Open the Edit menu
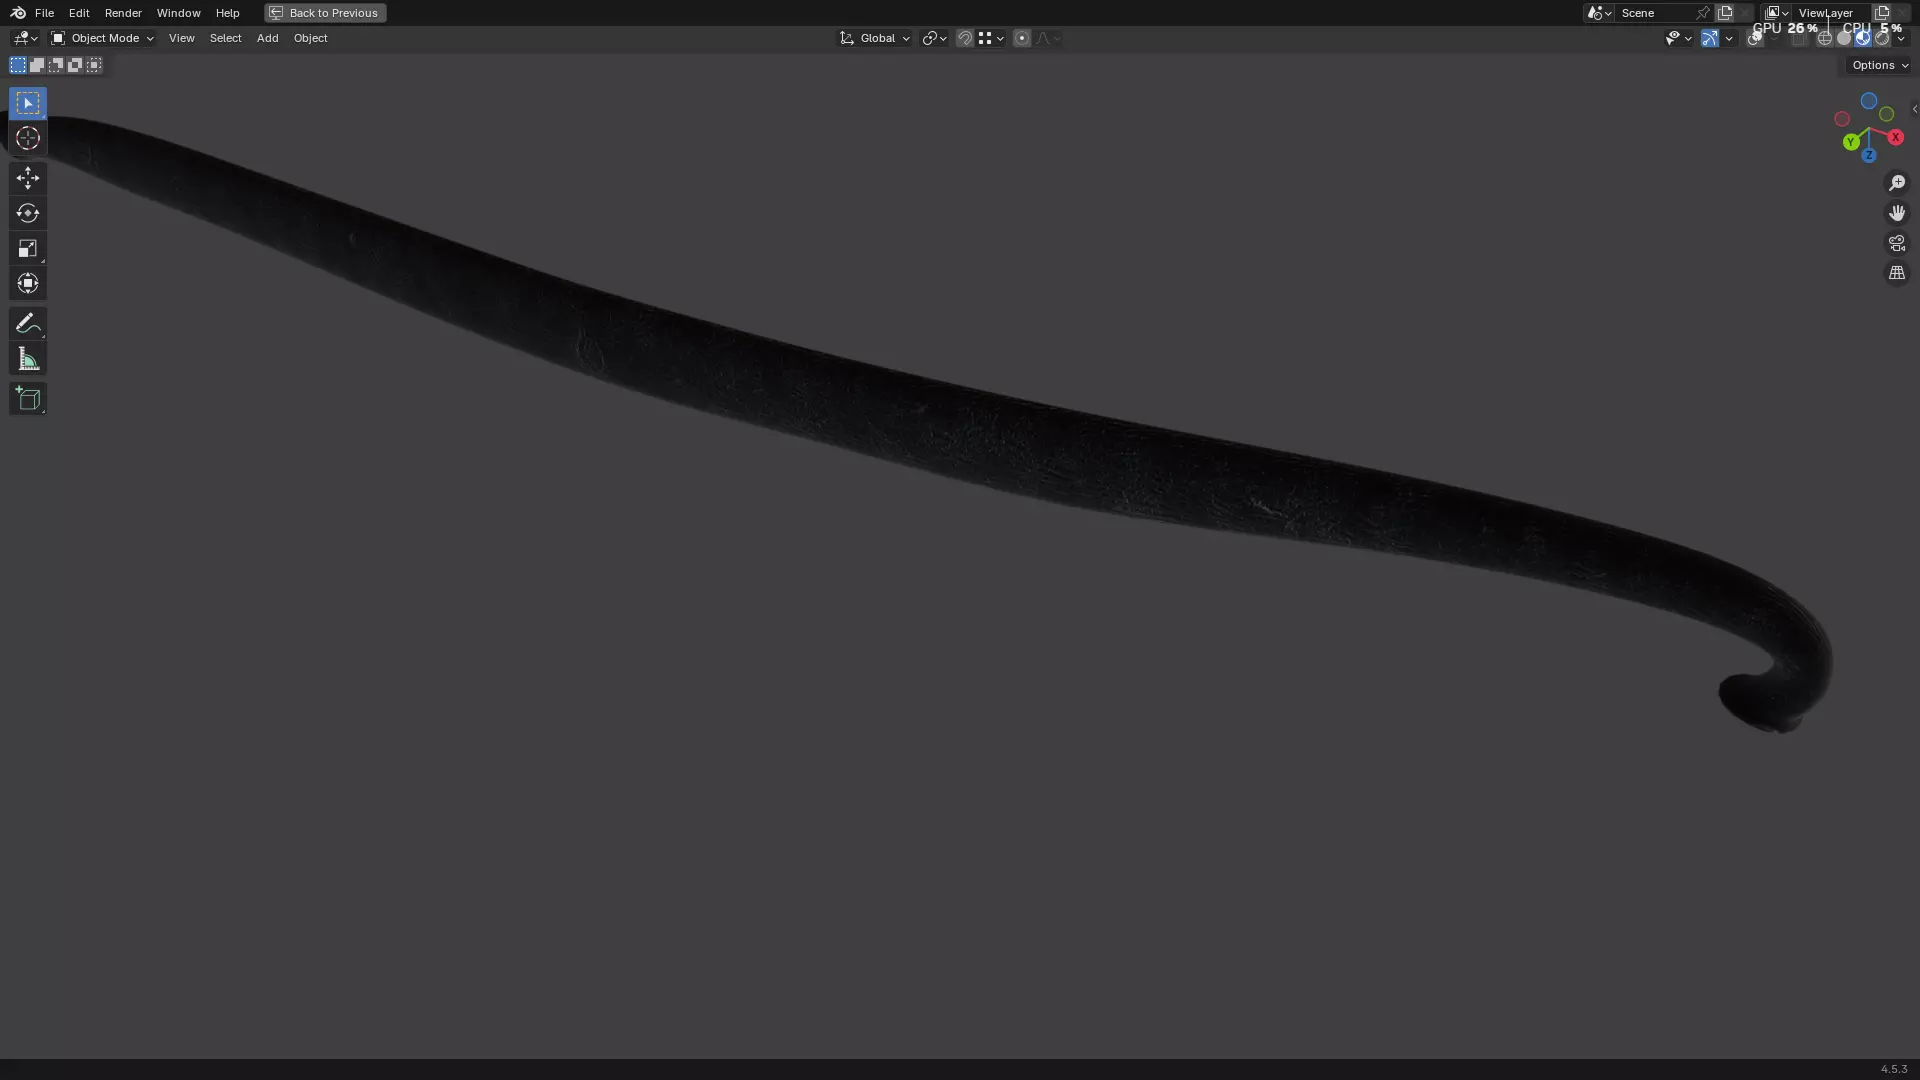The height and width of the screenshot is (1080, 1920). [x=79, y=13]
